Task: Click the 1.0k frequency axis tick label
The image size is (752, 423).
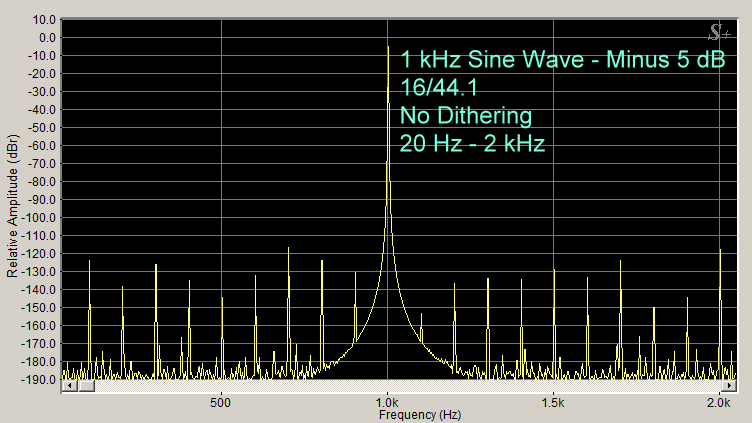Action: (388, 402)
